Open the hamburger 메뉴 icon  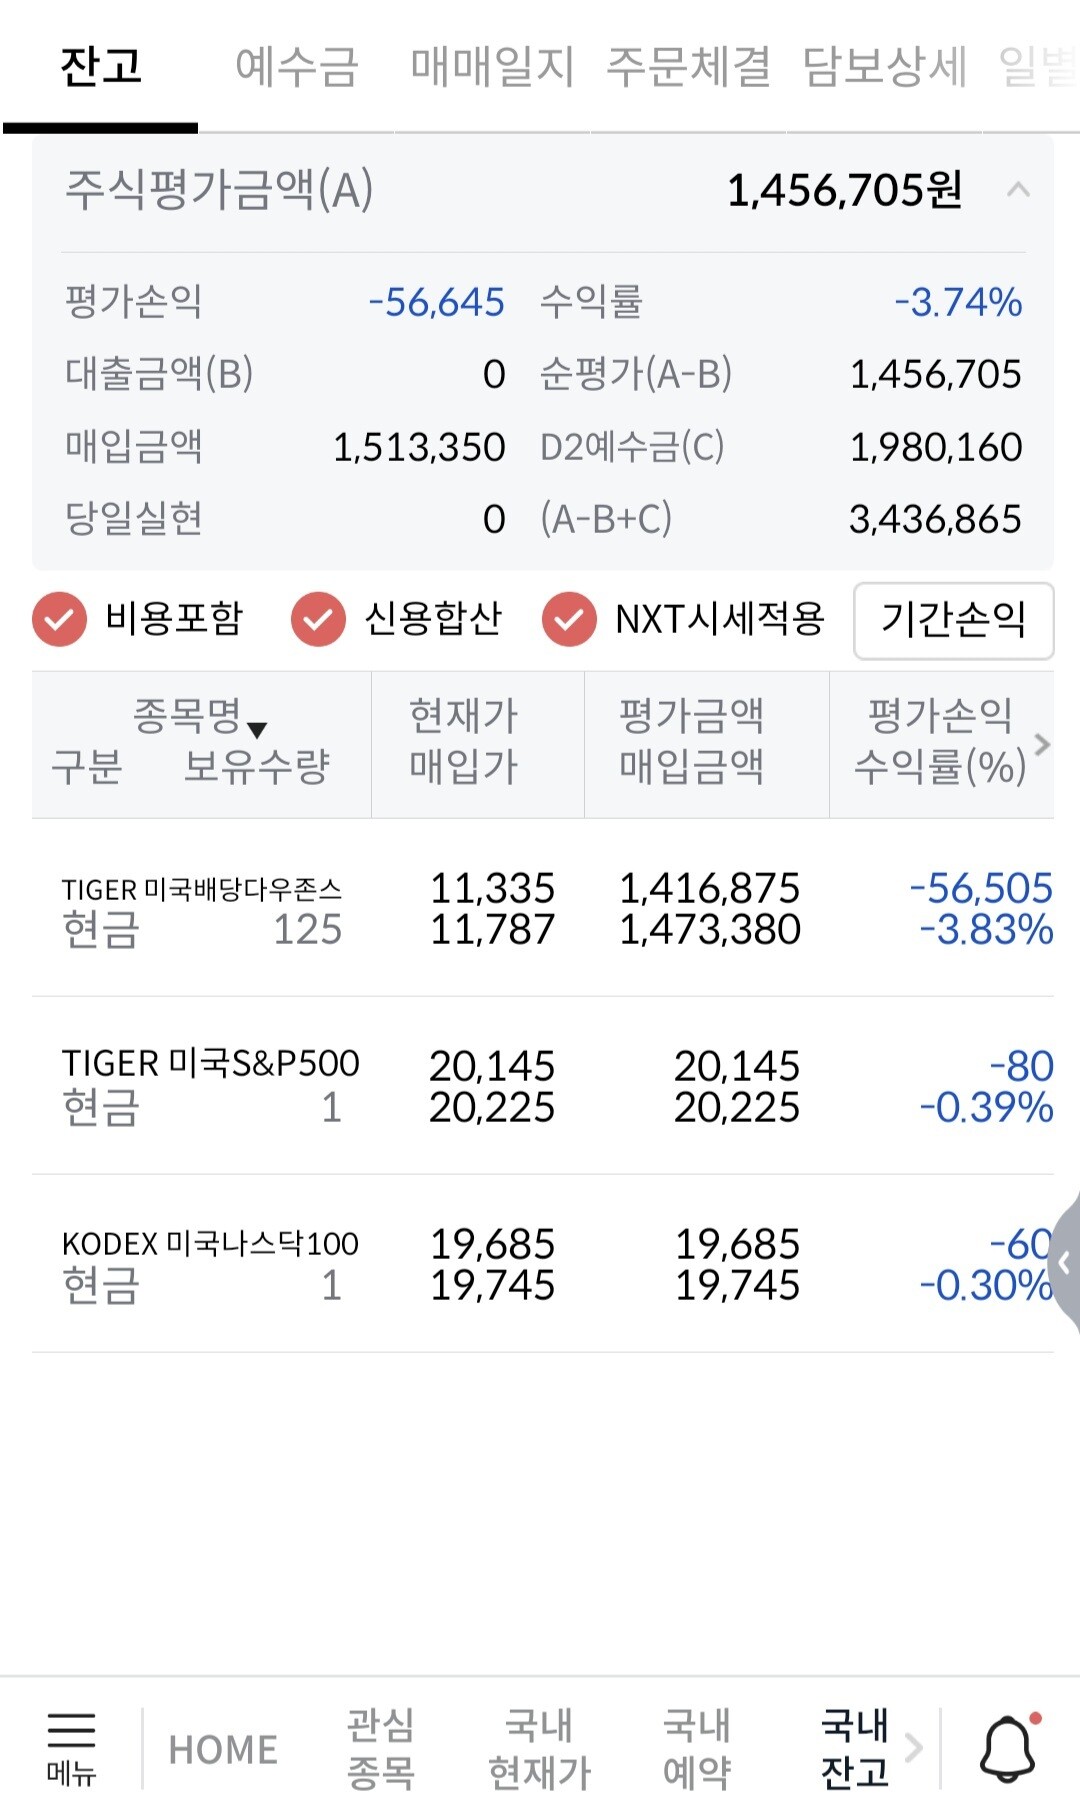(71, 1747)
